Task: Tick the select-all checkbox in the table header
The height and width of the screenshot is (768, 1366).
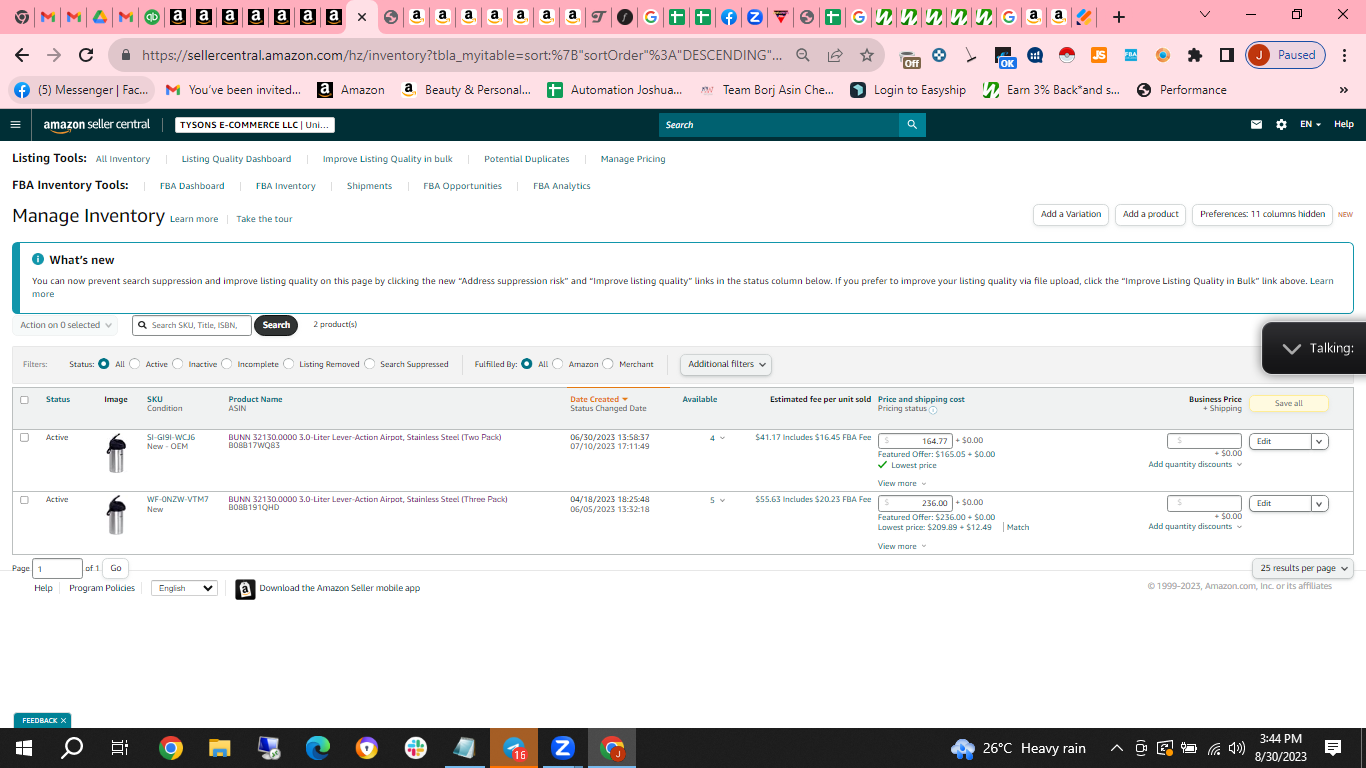Action: point(25,400)
